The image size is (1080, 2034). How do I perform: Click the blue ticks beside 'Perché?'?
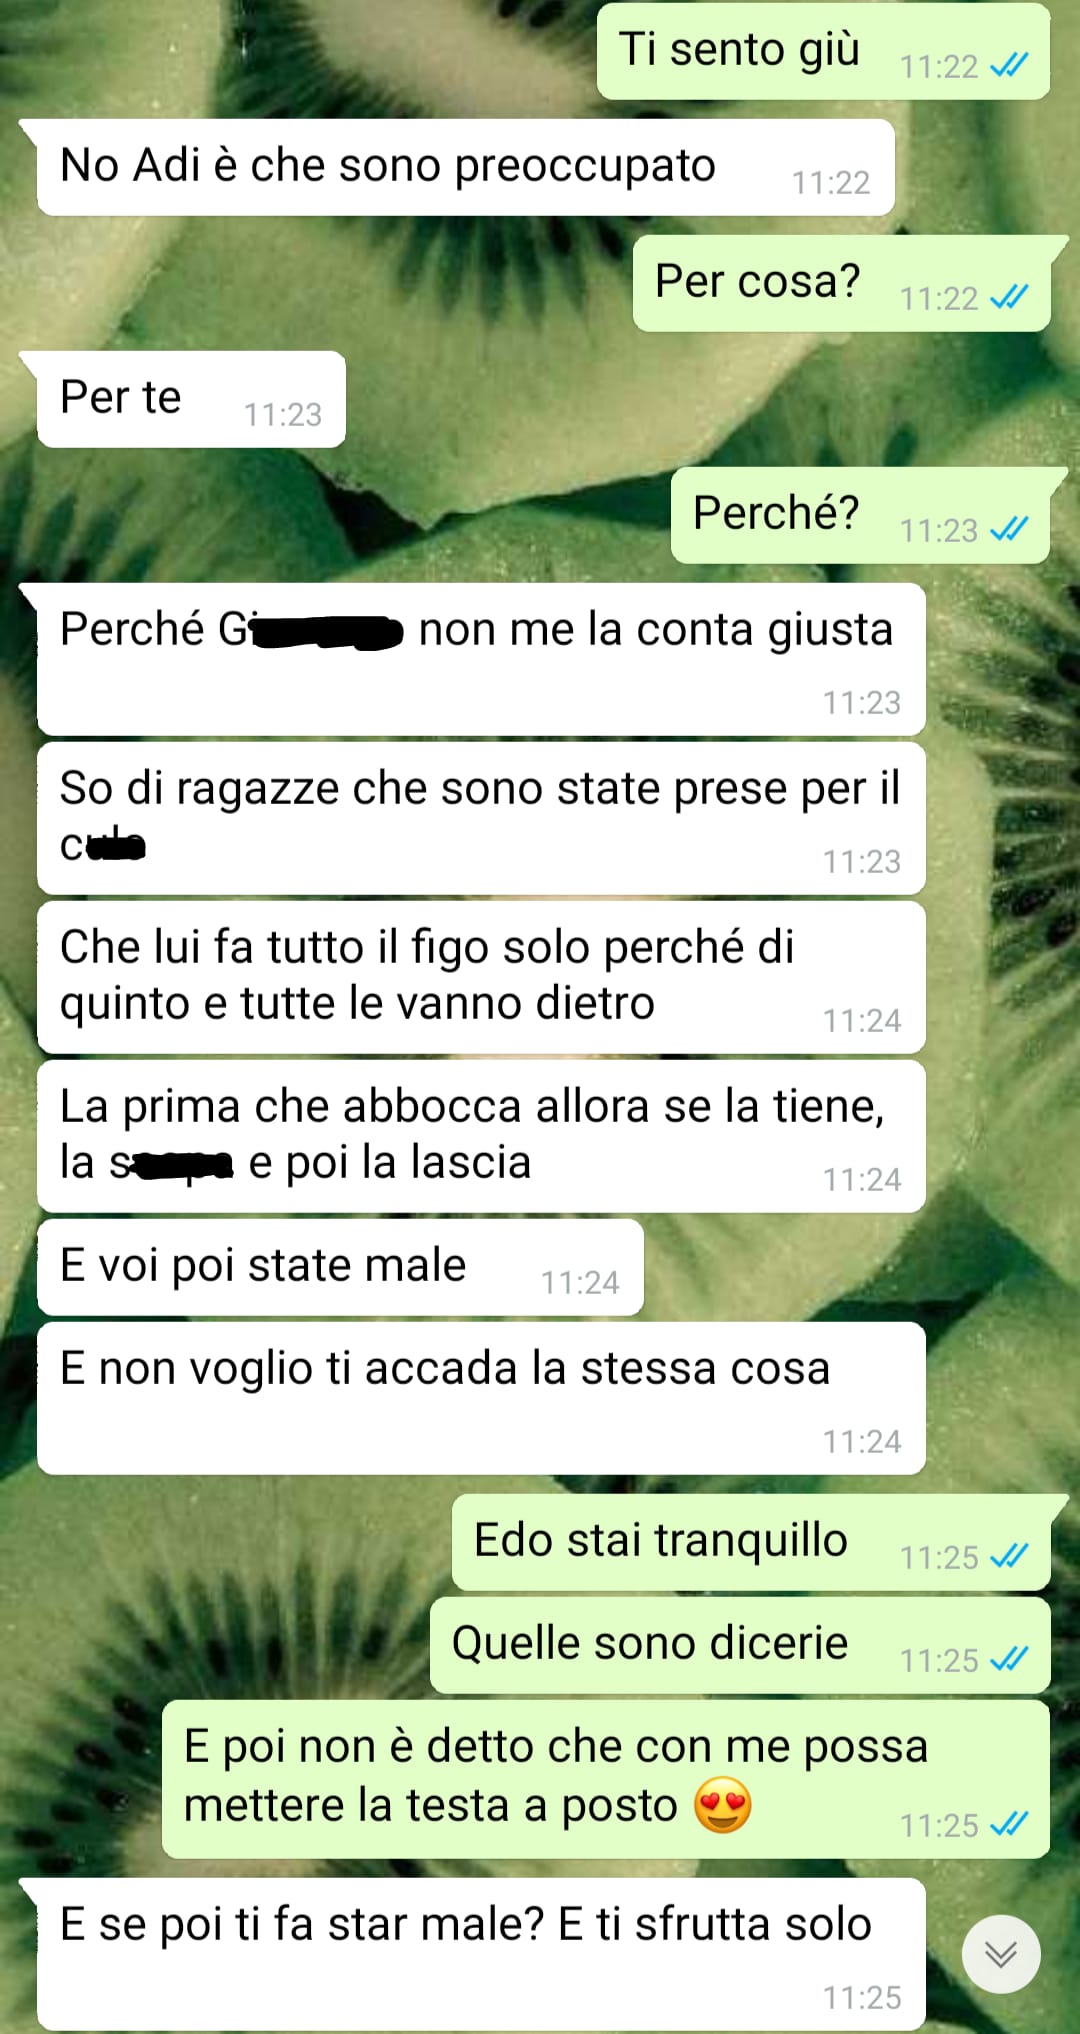1008,530
